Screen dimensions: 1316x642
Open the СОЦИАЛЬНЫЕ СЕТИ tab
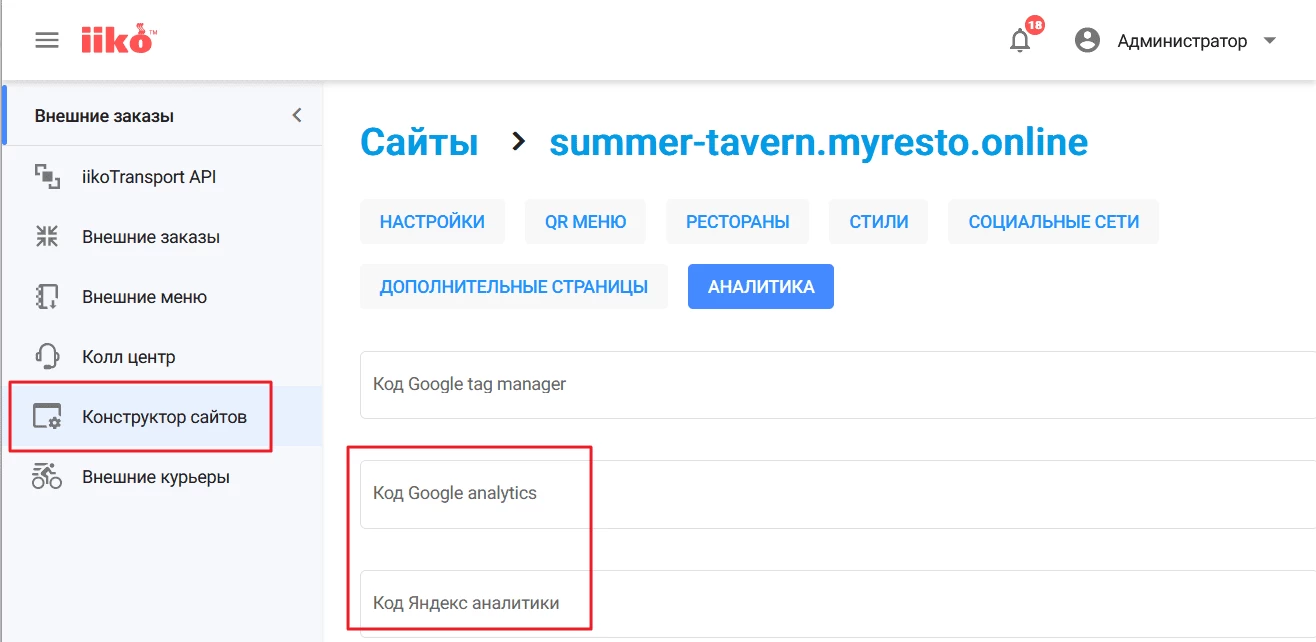click(x=1053, y=222)
